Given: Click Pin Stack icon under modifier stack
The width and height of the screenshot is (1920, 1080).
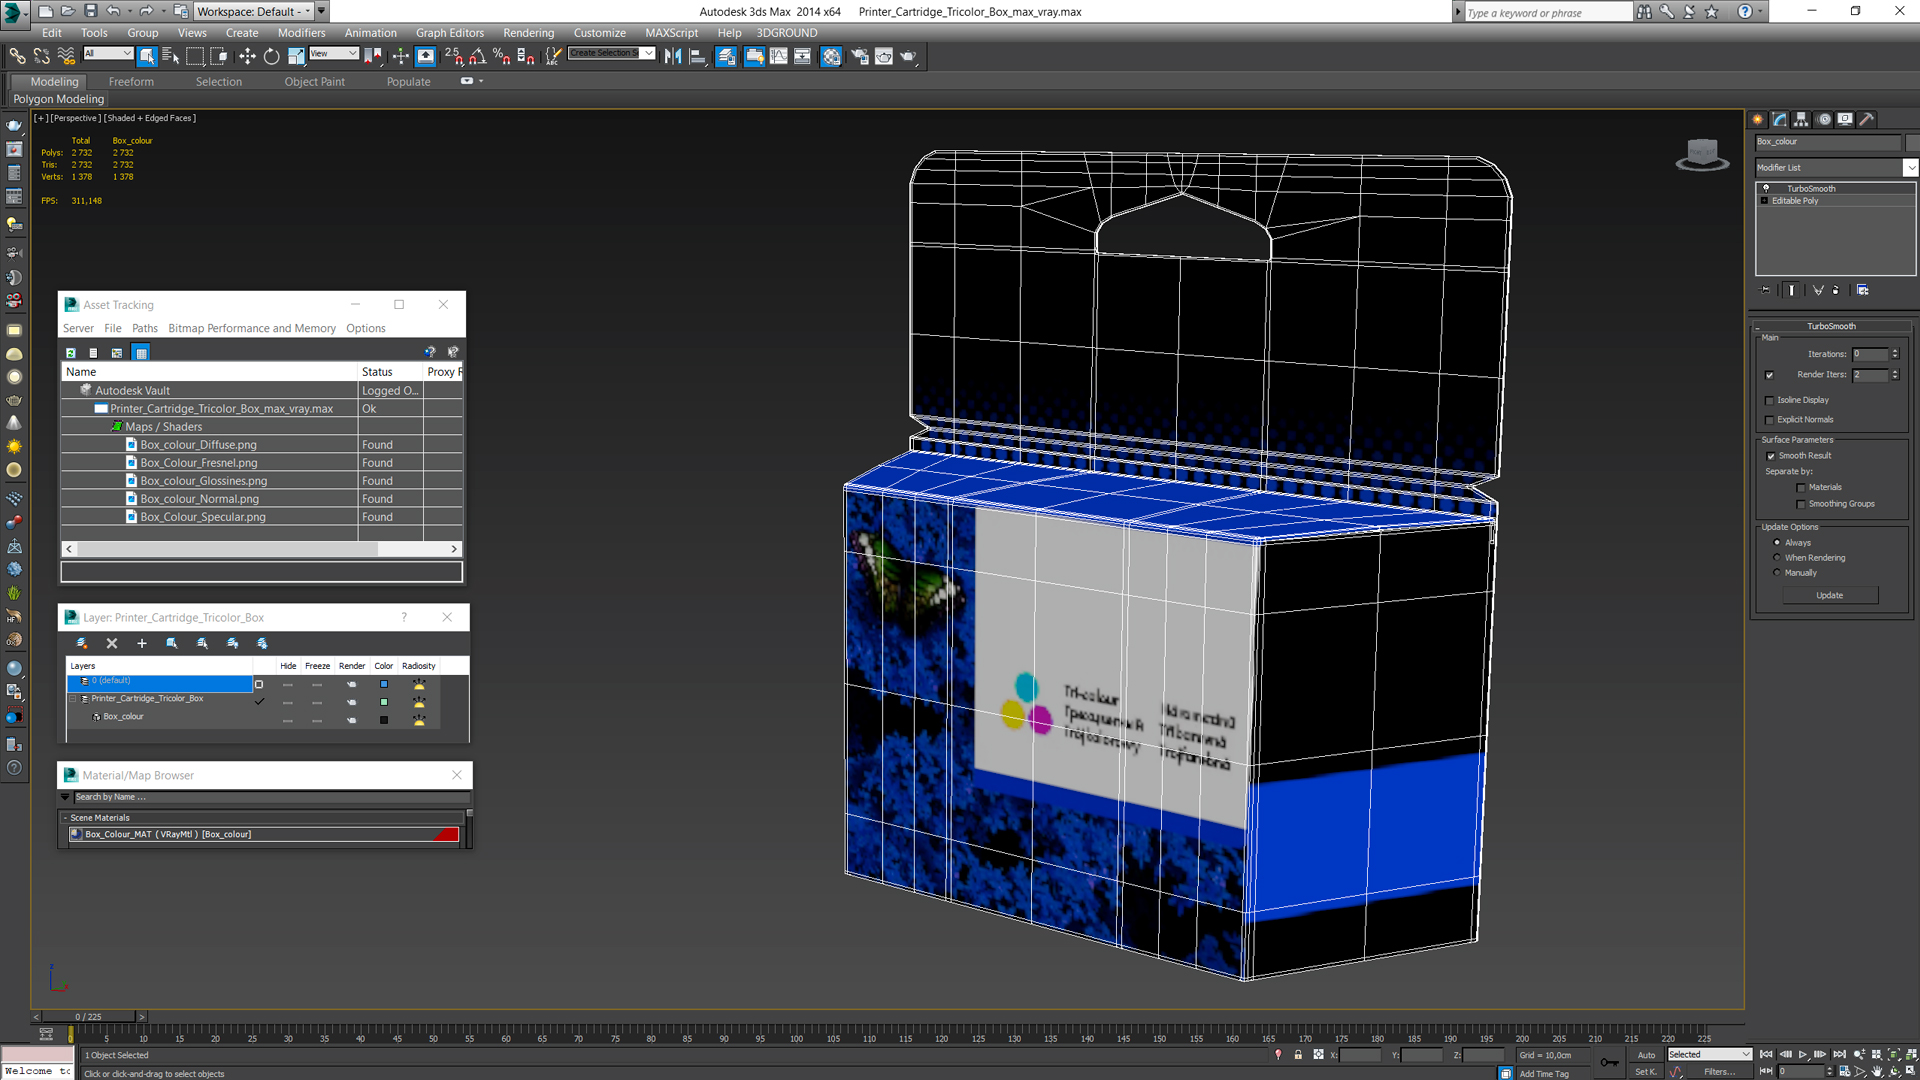Looking at the screenshot, I should [1765, 290].
